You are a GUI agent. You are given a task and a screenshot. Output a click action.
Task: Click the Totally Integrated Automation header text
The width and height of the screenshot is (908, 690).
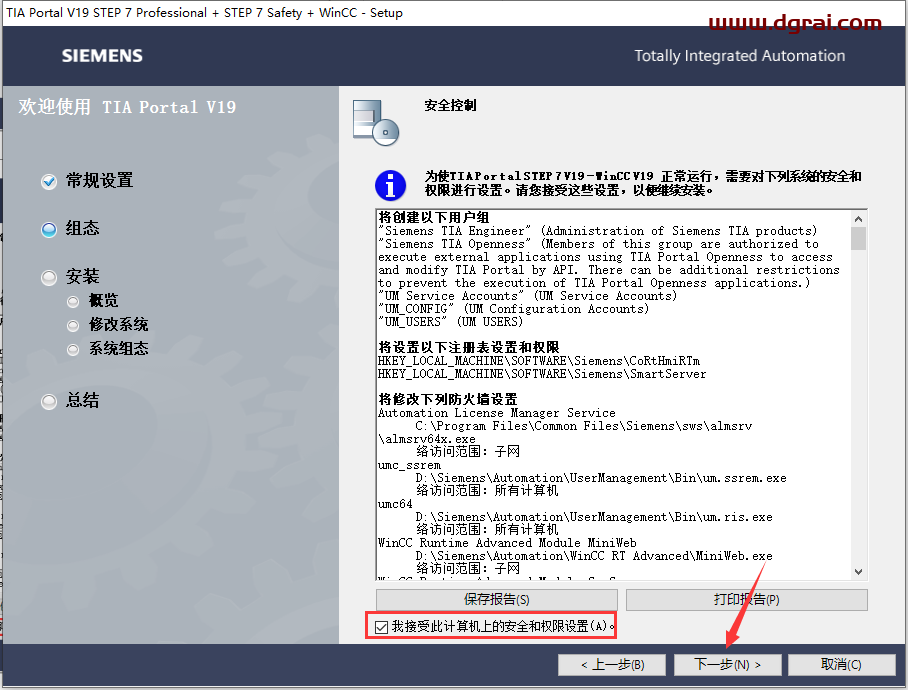pos(739,56)
